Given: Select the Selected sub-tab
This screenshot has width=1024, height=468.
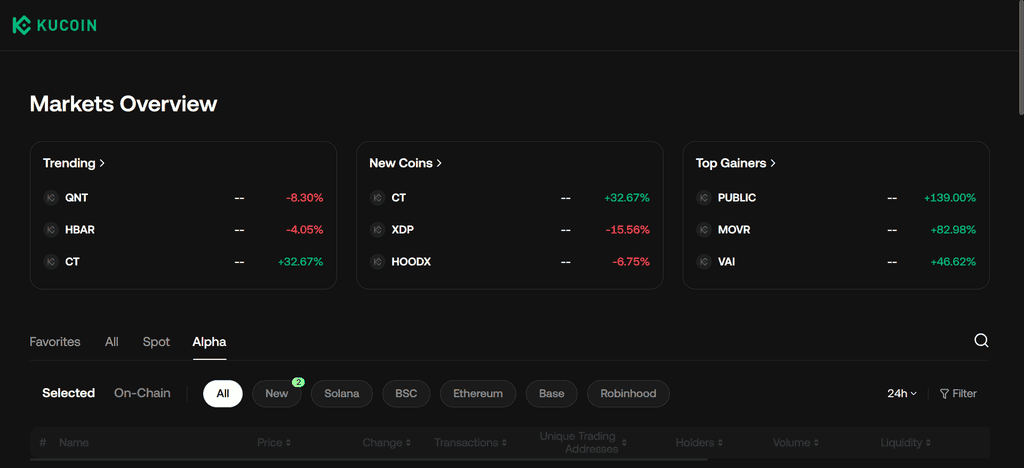Looking at the screenshot, I should pyautogui.click(x=69, y=393).
